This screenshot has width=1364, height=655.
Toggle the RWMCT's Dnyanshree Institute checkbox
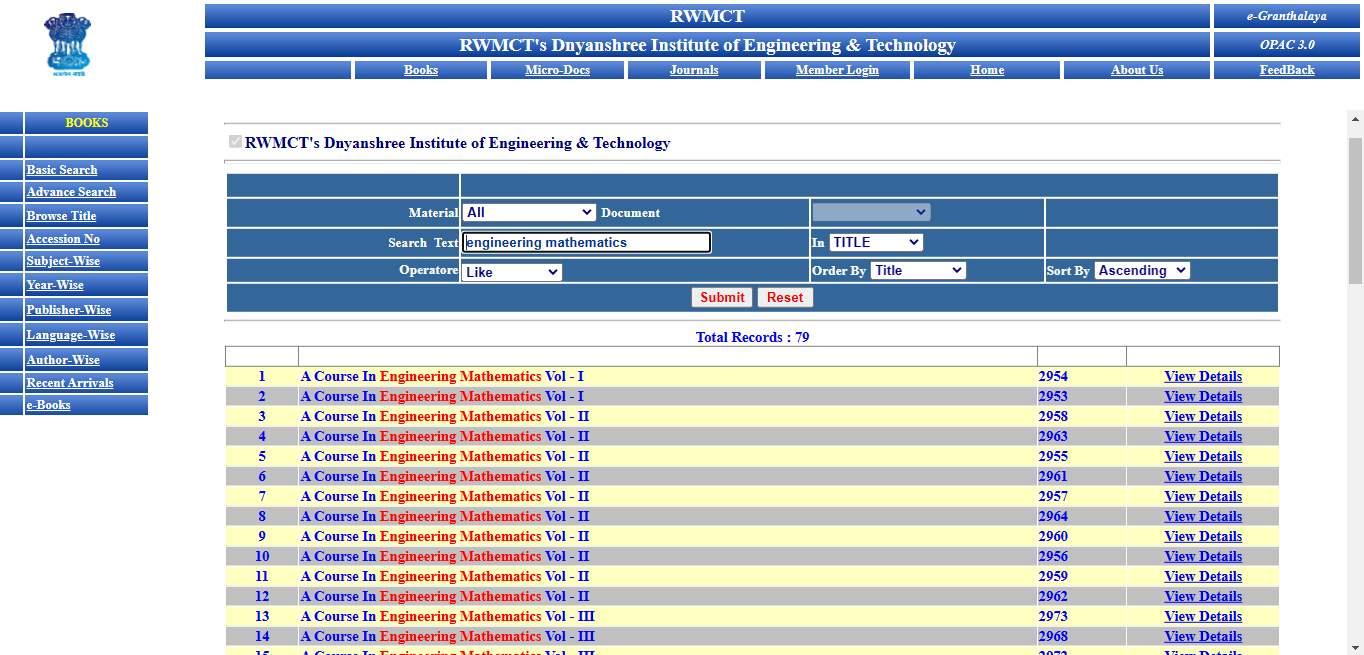click(235, 142)
